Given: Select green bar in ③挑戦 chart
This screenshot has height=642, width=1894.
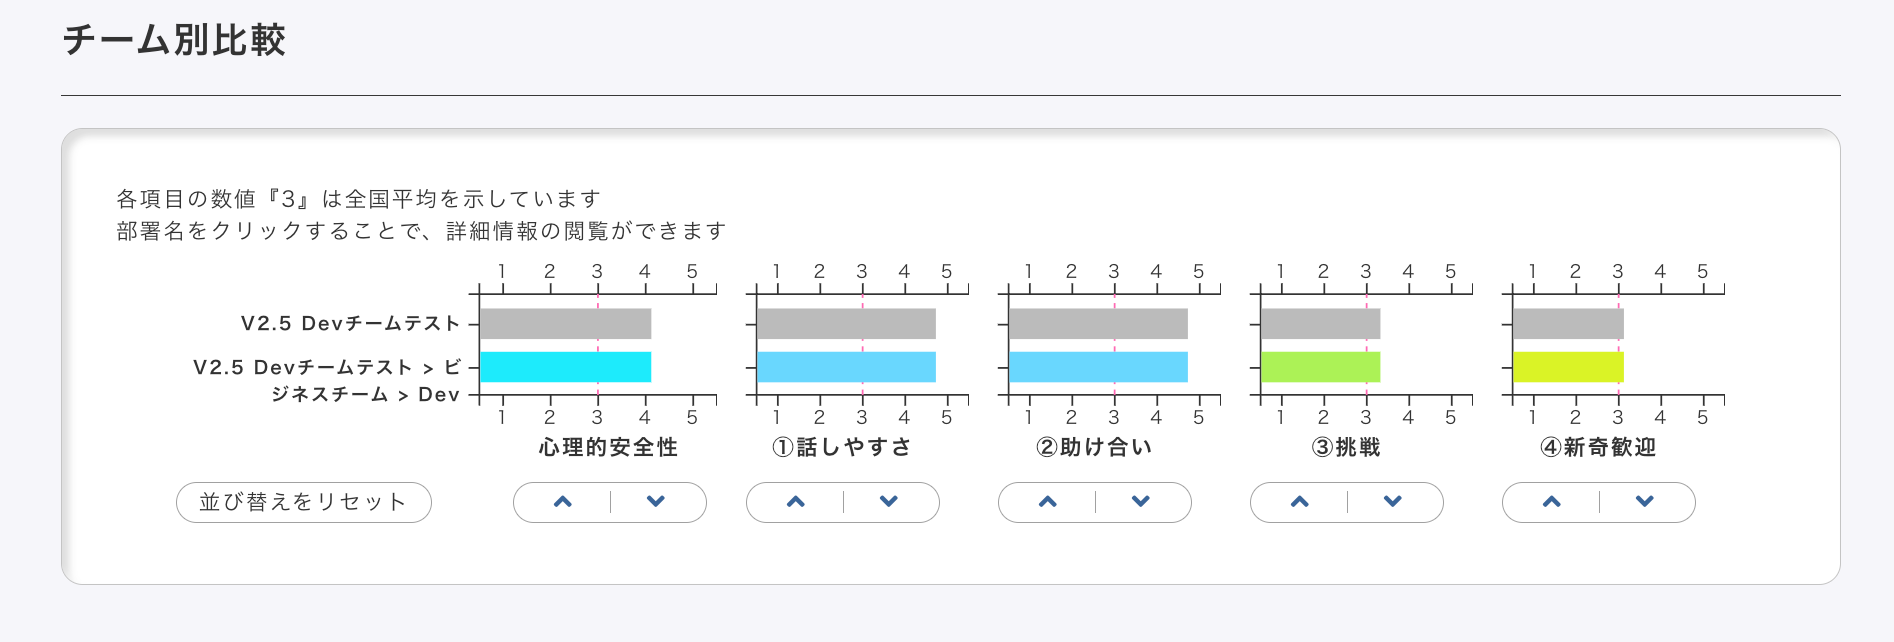Looking at the screenshot, I should (x=1320, y=367).
